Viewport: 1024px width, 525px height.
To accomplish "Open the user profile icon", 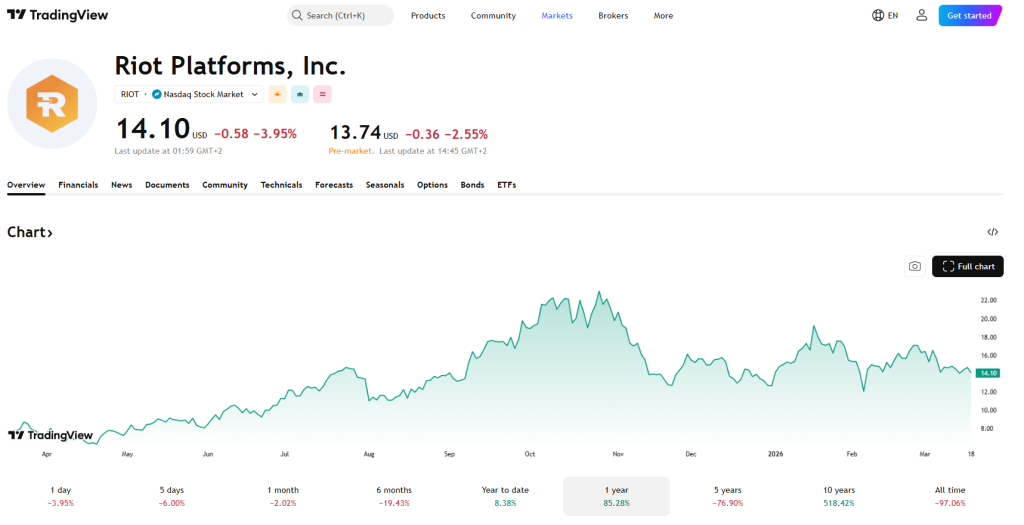I will [x=921, y=15].
